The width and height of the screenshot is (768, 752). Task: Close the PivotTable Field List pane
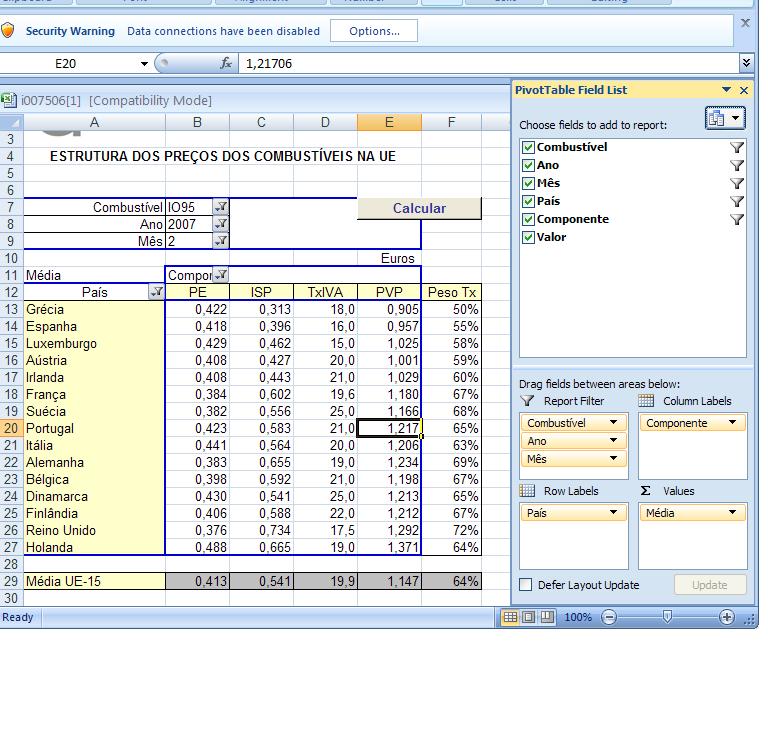(744, 90)
